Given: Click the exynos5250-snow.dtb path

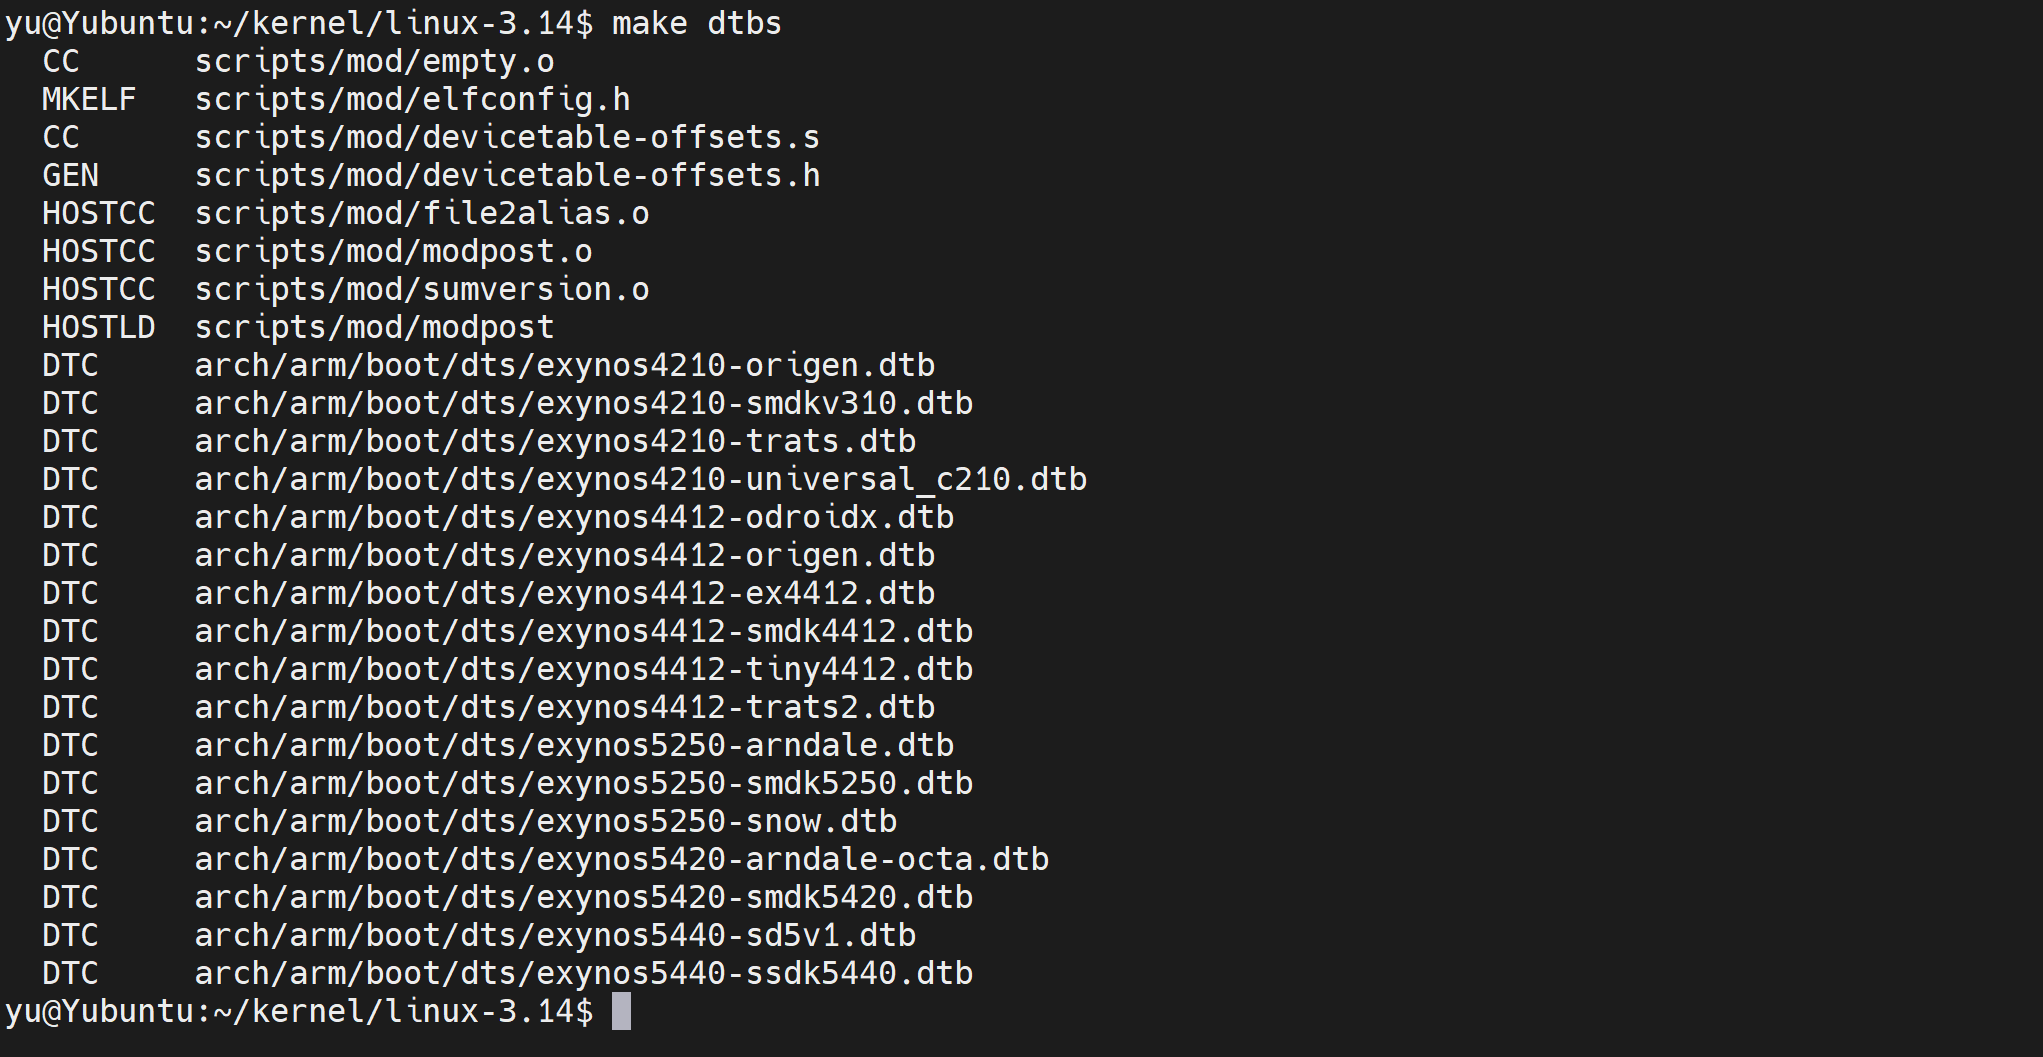Looking at the screenshot, I should point(546,822).
